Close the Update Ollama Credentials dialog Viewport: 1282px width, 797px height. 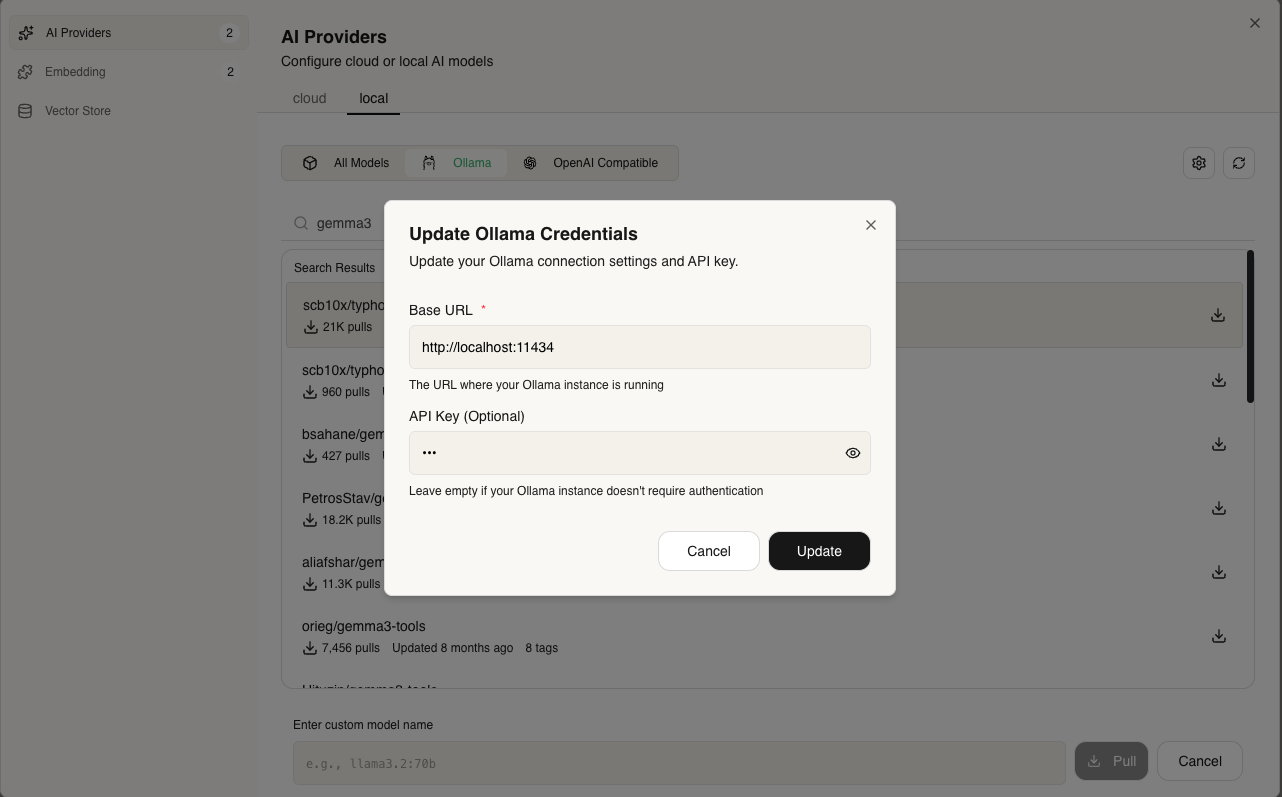click(x=871, y=225)
